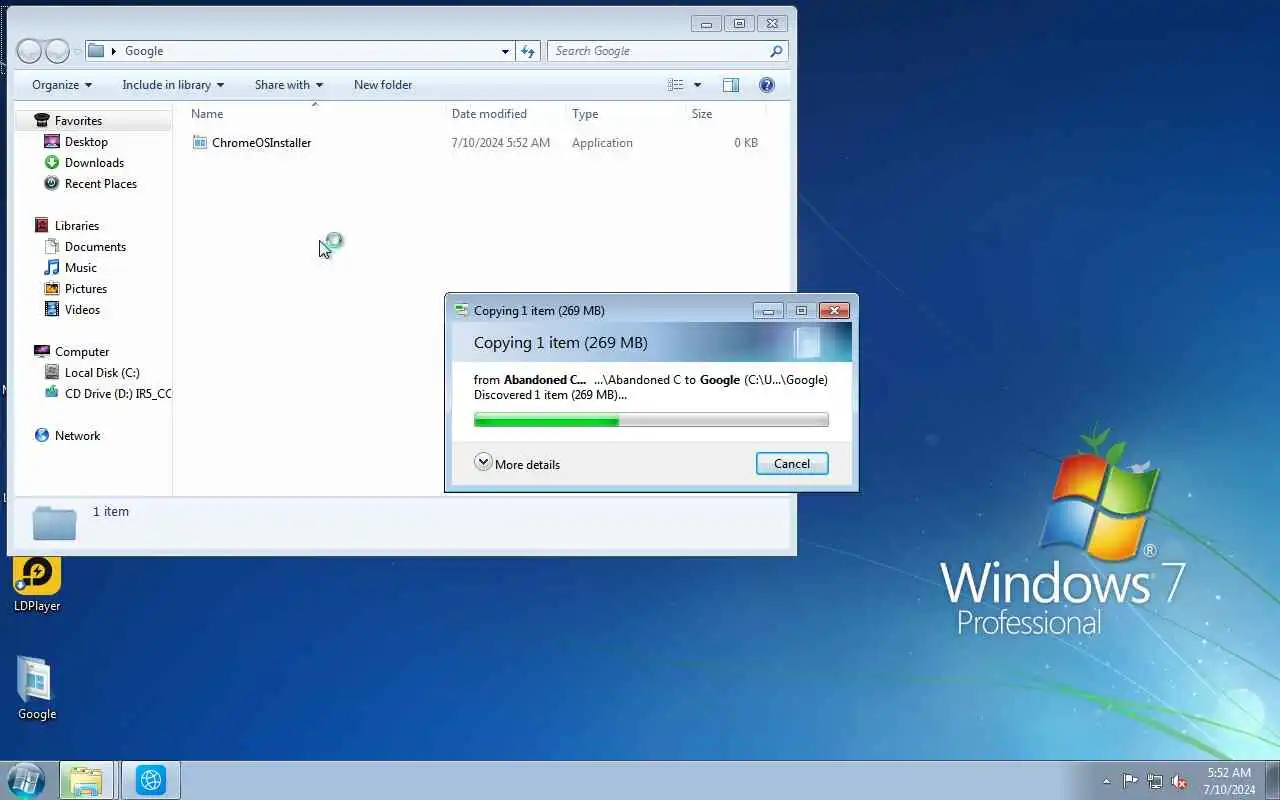Click '1 item' in details pane
This screenshot has width=1280, height=800.
point(111,511)
